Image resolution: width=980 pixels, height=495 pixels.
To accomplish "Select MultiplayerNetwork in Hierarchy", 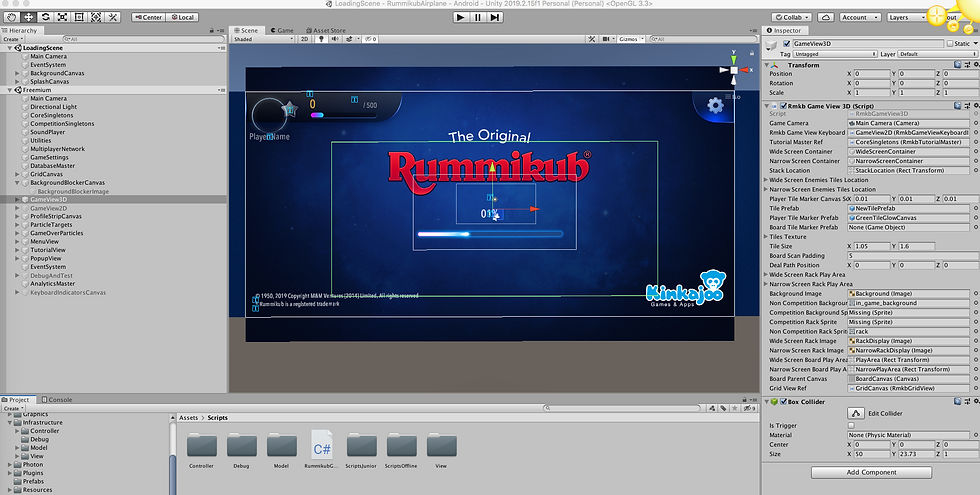I will (58, 149).
